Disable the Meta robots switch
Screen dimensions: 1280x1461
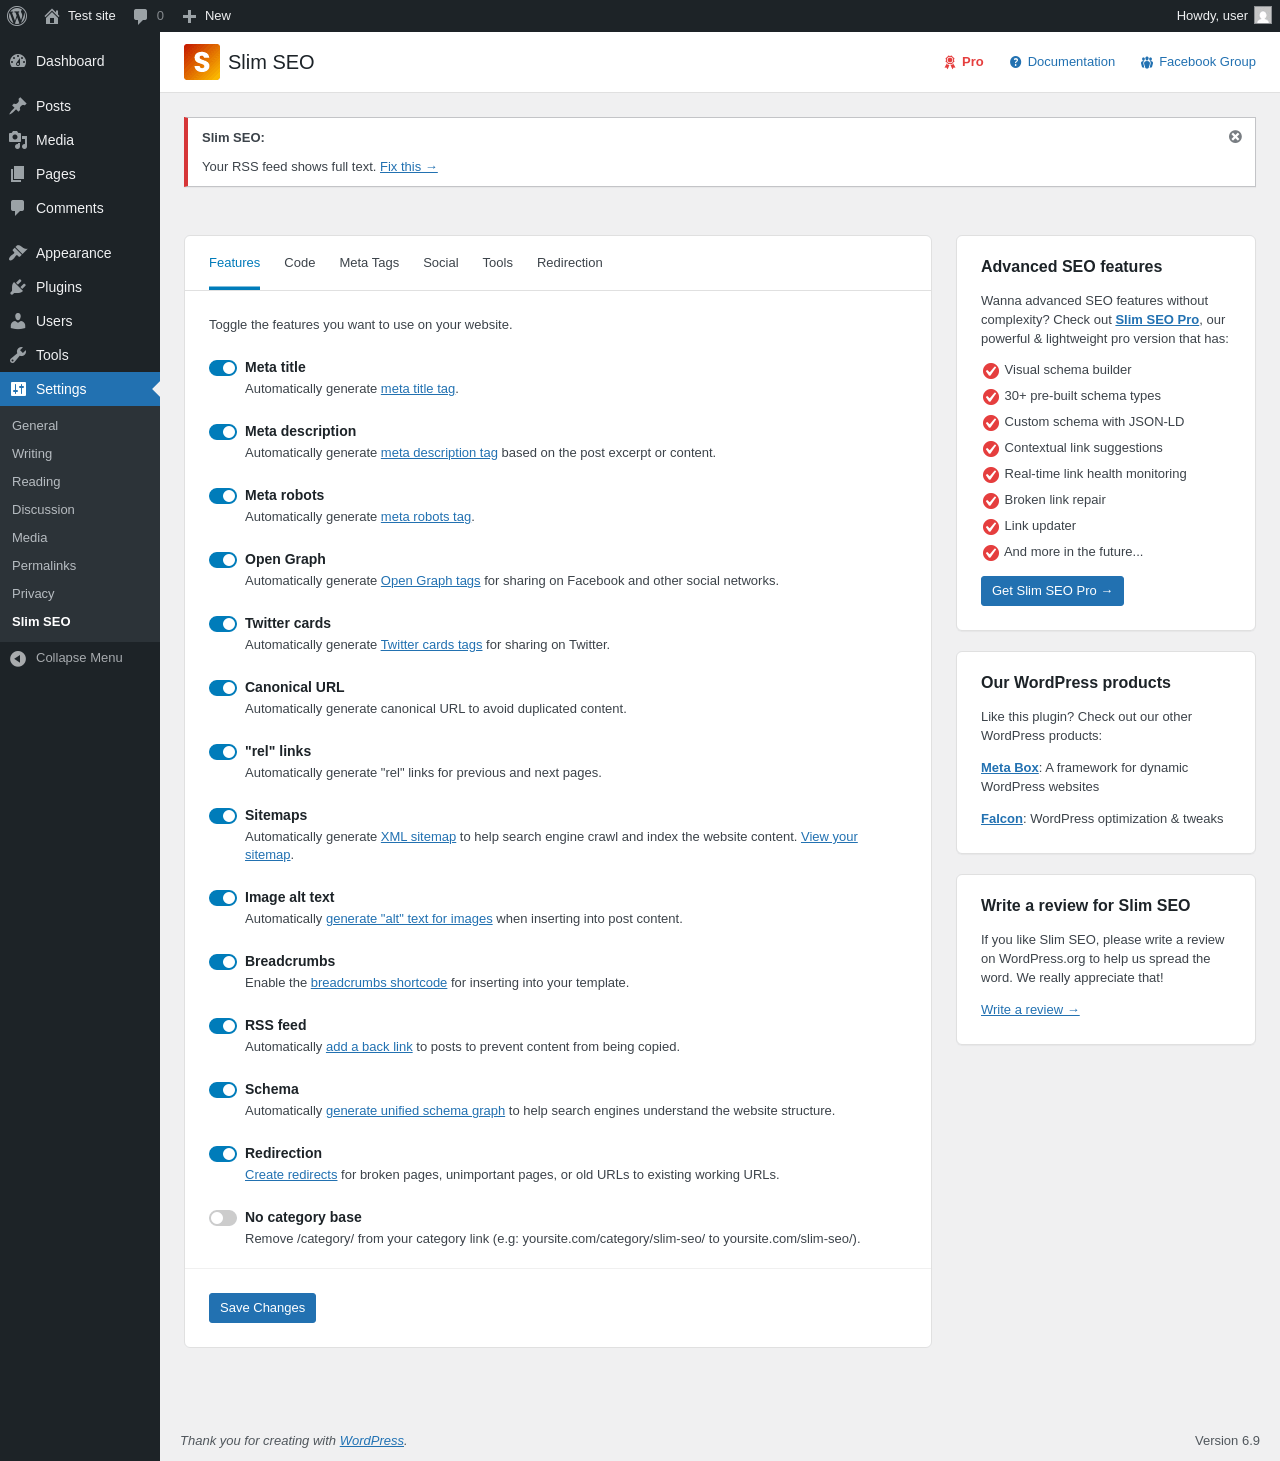click(x=223, y=496)
